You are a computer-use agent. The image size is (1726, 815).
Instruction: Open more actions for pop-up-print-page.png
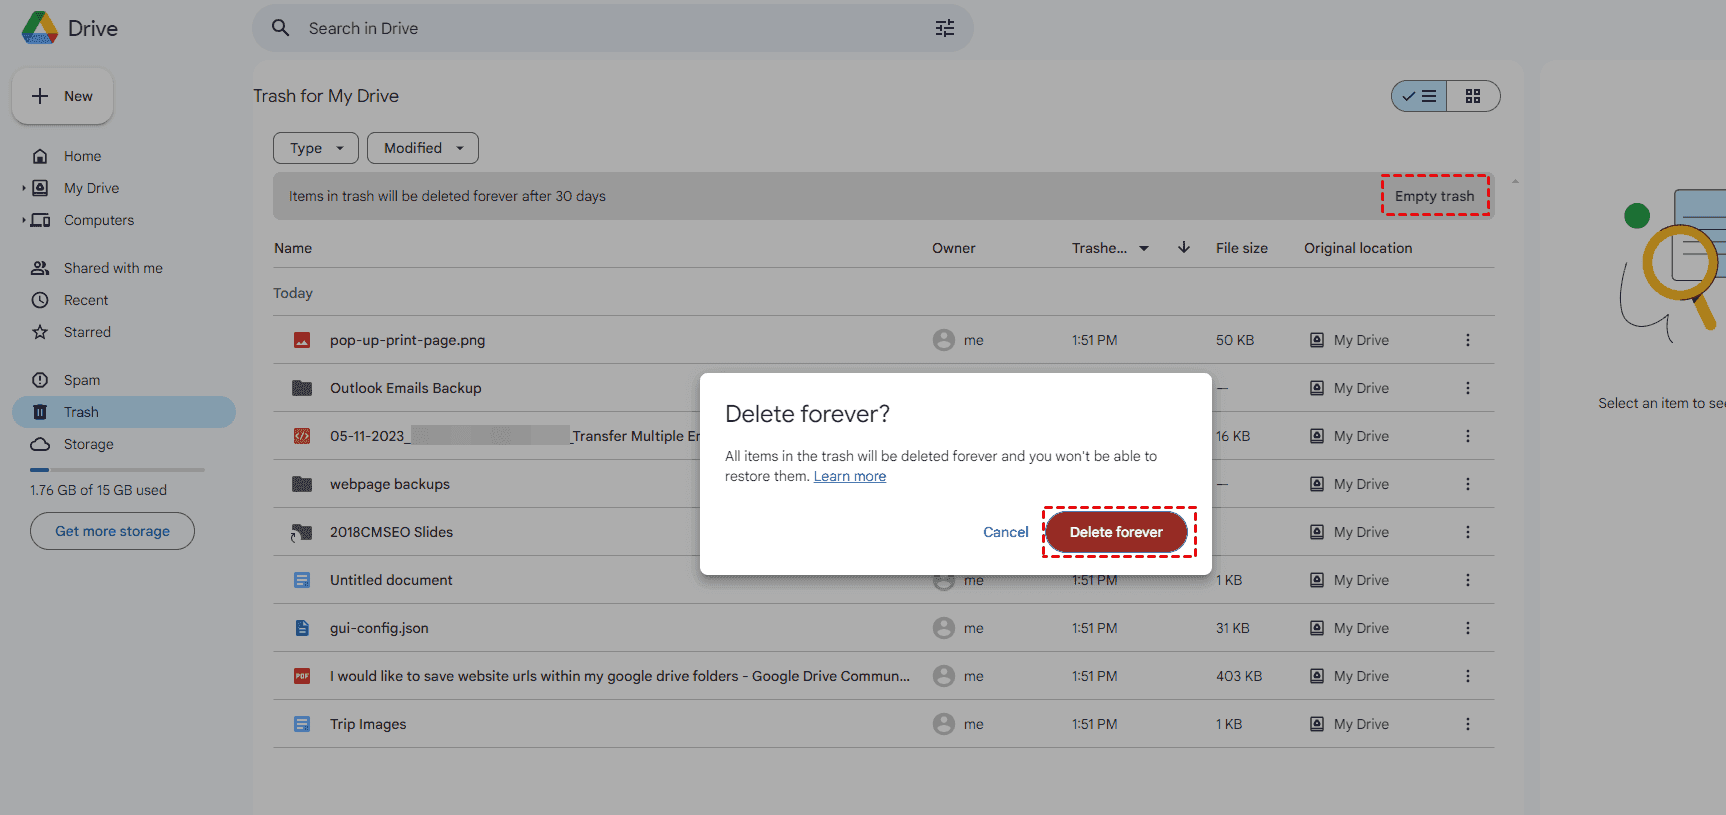[1467, 340]
